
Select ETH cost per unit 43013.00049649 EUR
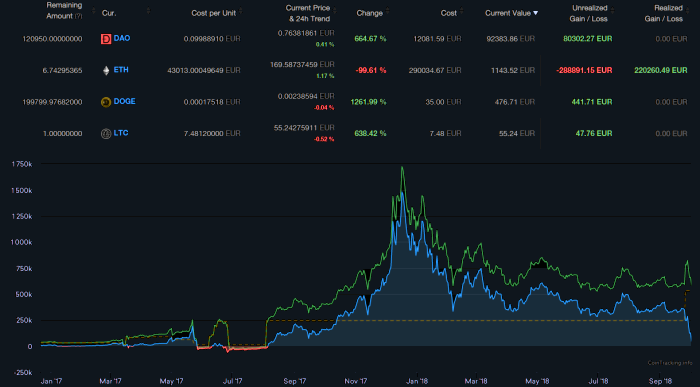tap(204, 71)
